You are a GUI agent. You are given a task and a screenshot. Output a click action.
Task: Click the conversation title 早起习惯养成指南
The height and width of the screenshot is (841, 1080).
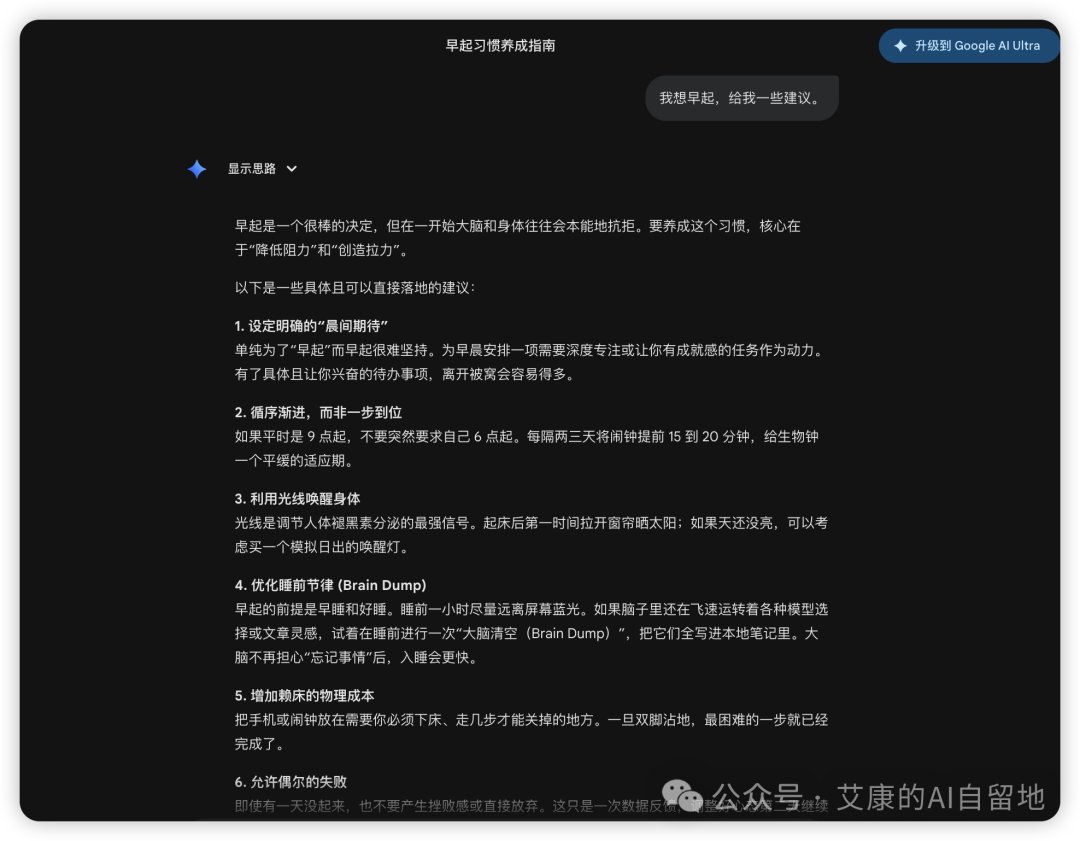(x=500, y=45)
